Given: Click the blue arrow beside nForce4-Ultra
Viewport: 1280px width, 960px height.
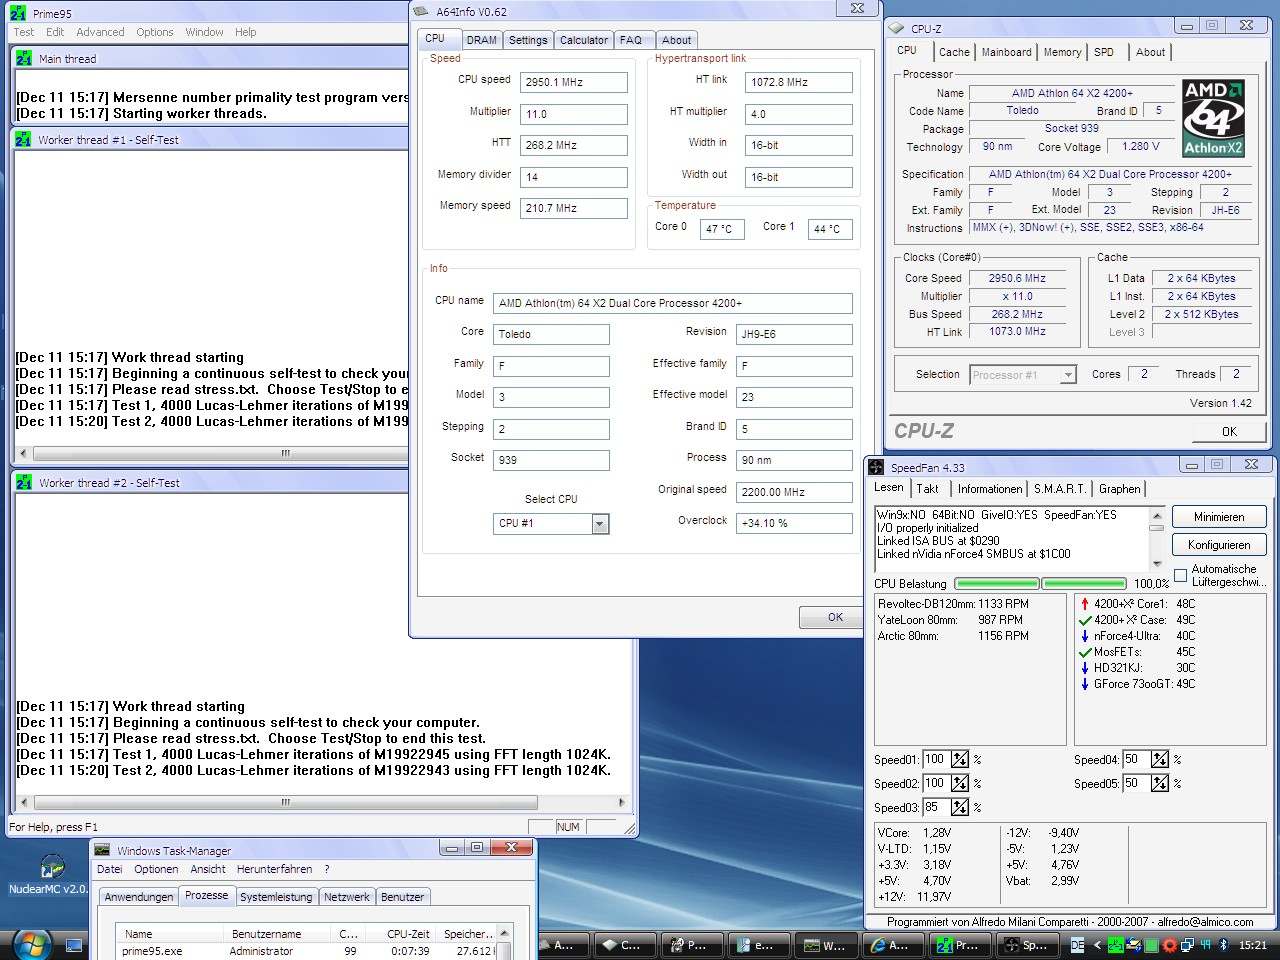Looking at the screenshot, I should [x=1085, y=636].
